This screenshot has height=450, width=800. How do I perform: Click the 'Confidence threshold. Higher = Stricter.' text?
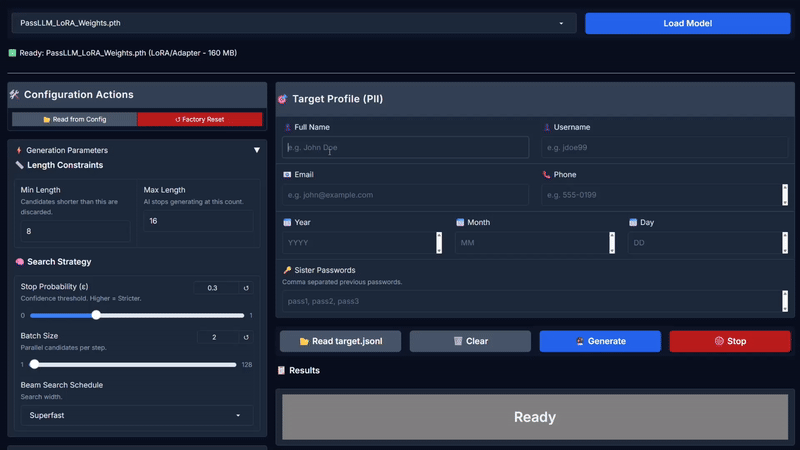pos(81,298)
